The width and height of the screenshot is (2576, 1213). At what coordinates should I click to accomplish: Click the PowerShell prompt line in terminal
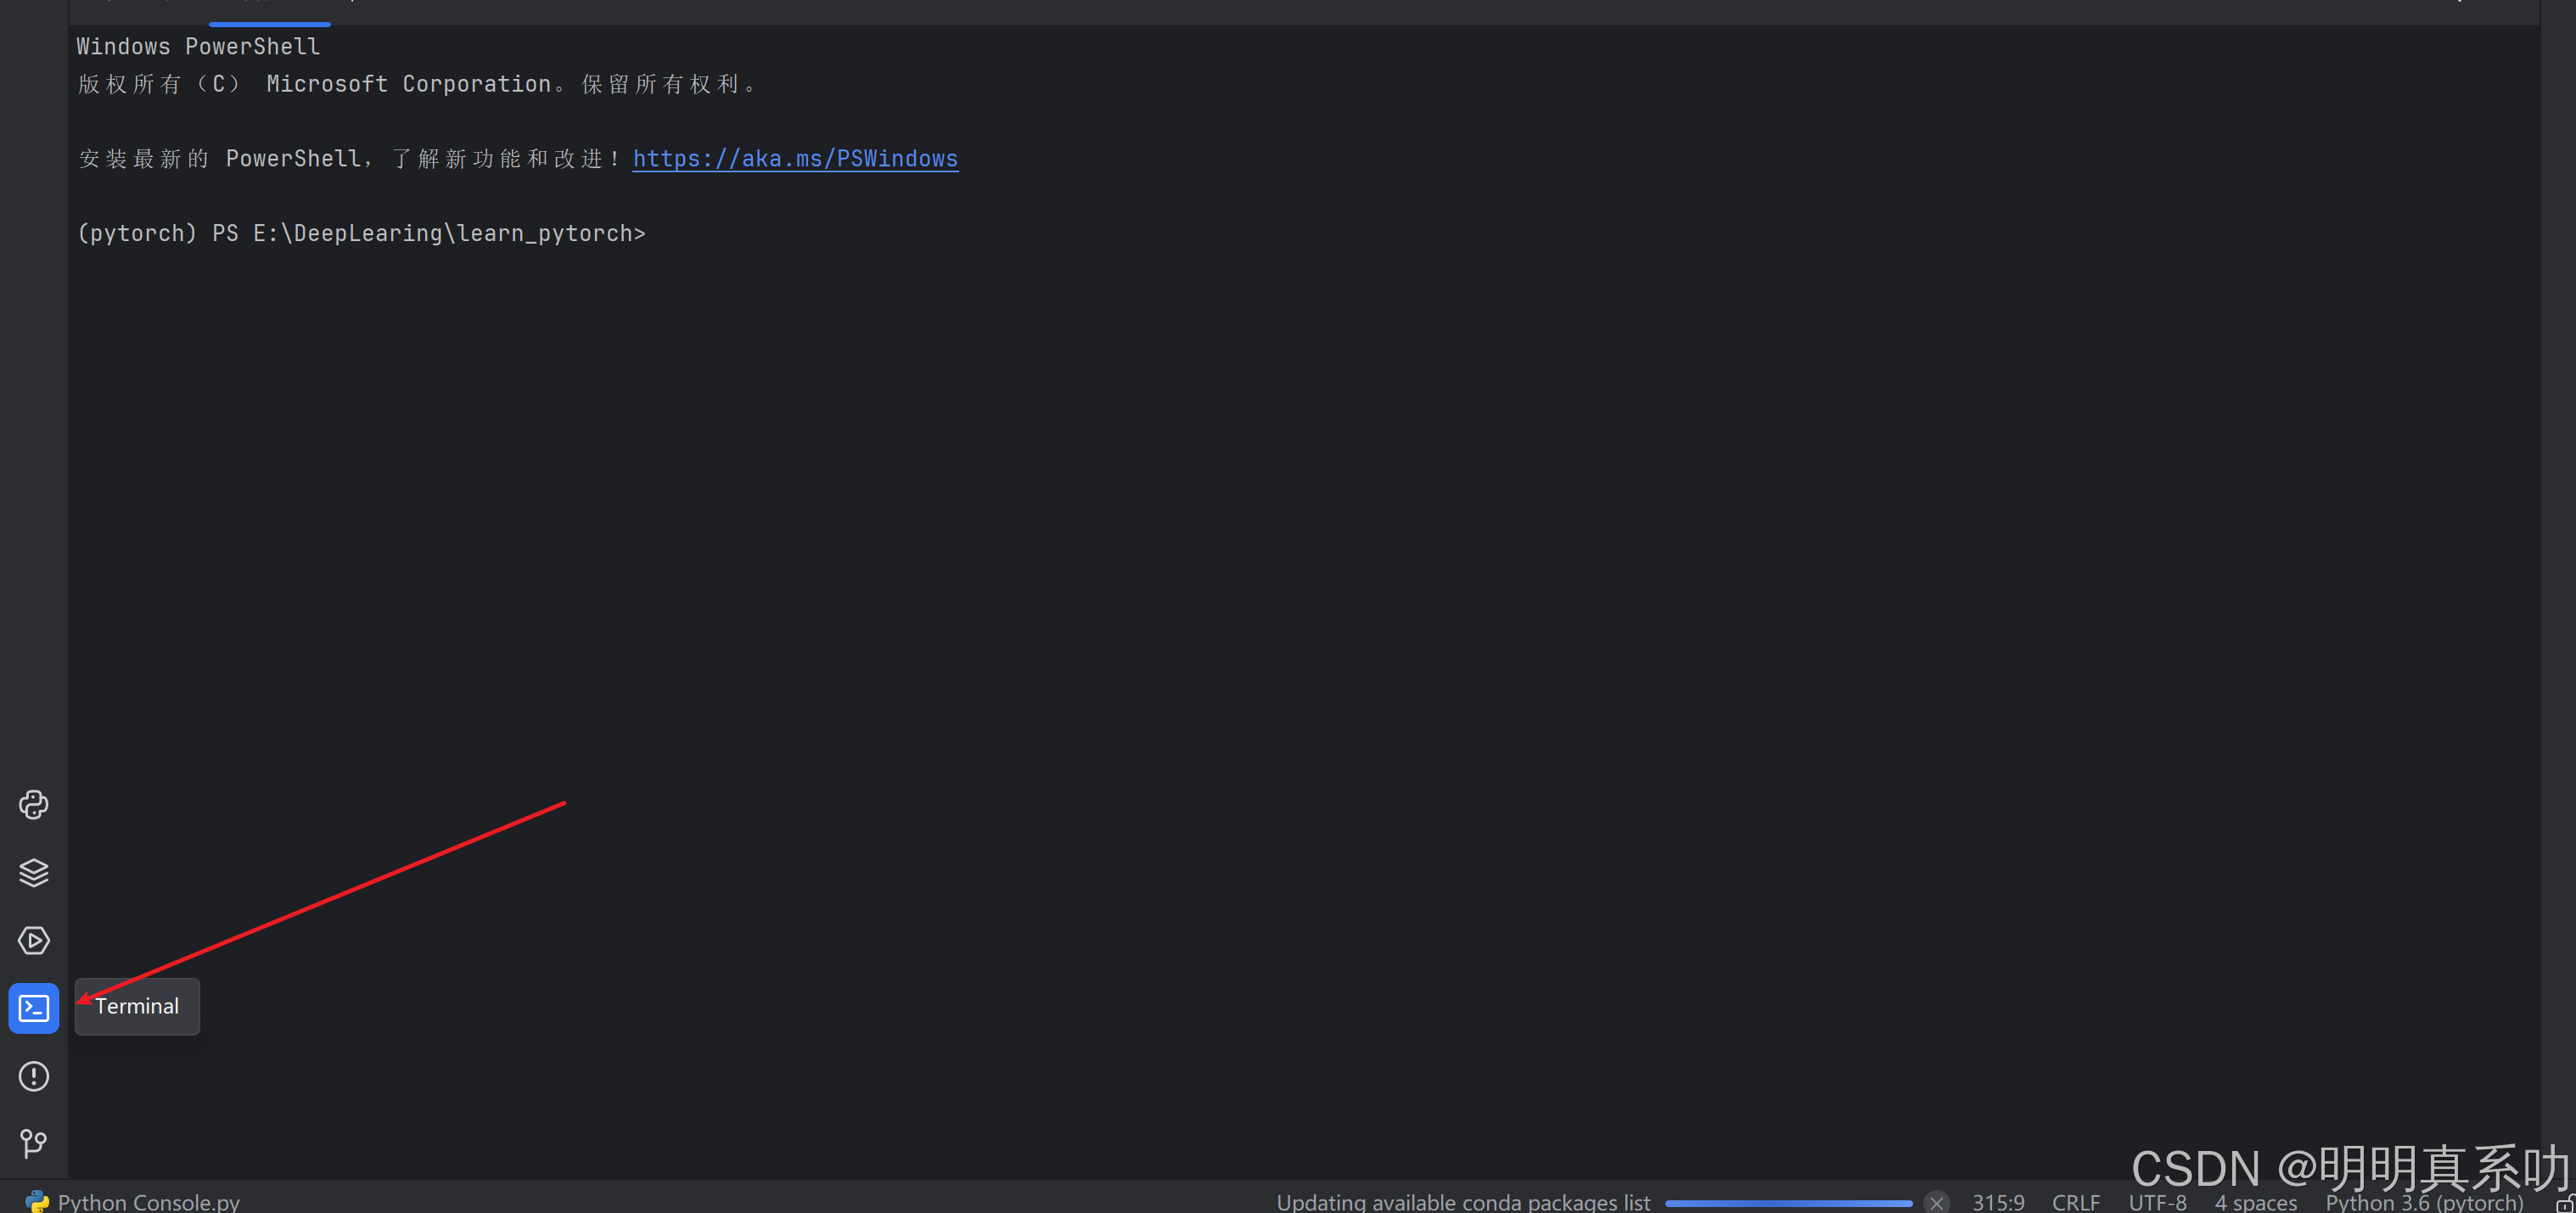coord(361,233)
